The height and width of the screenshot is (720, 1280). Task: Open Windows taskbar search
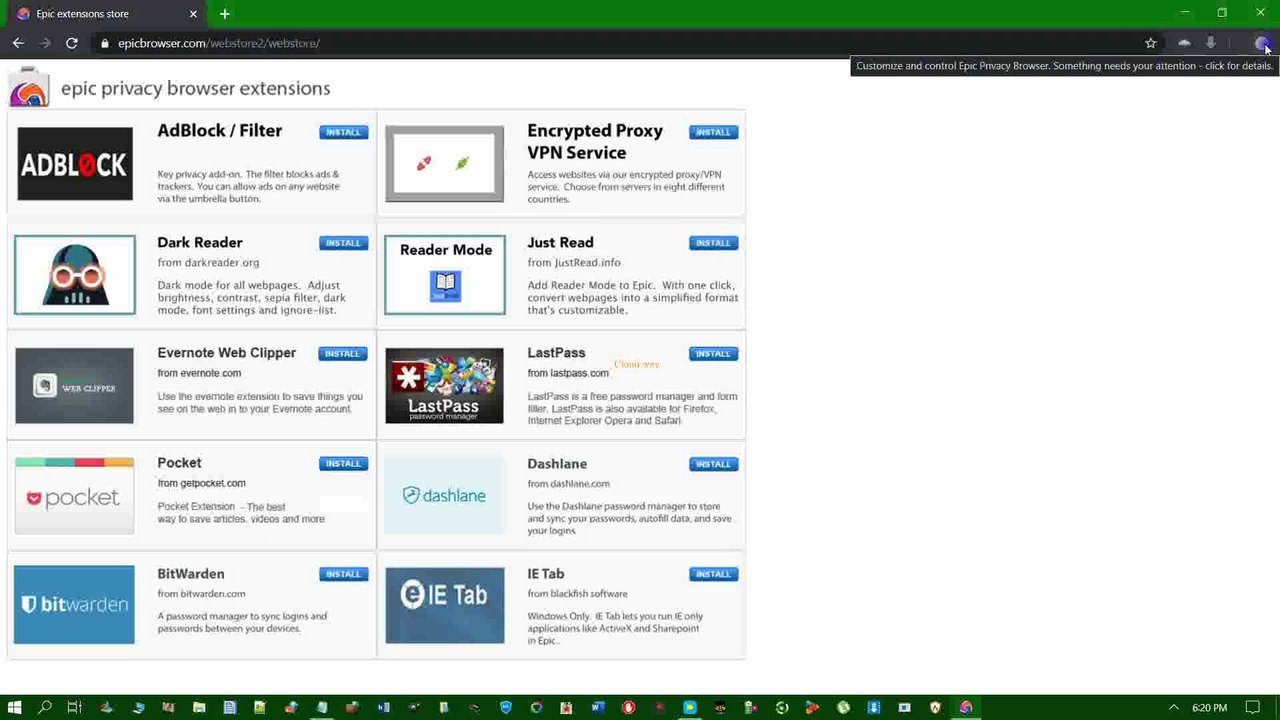pos(45,707)
